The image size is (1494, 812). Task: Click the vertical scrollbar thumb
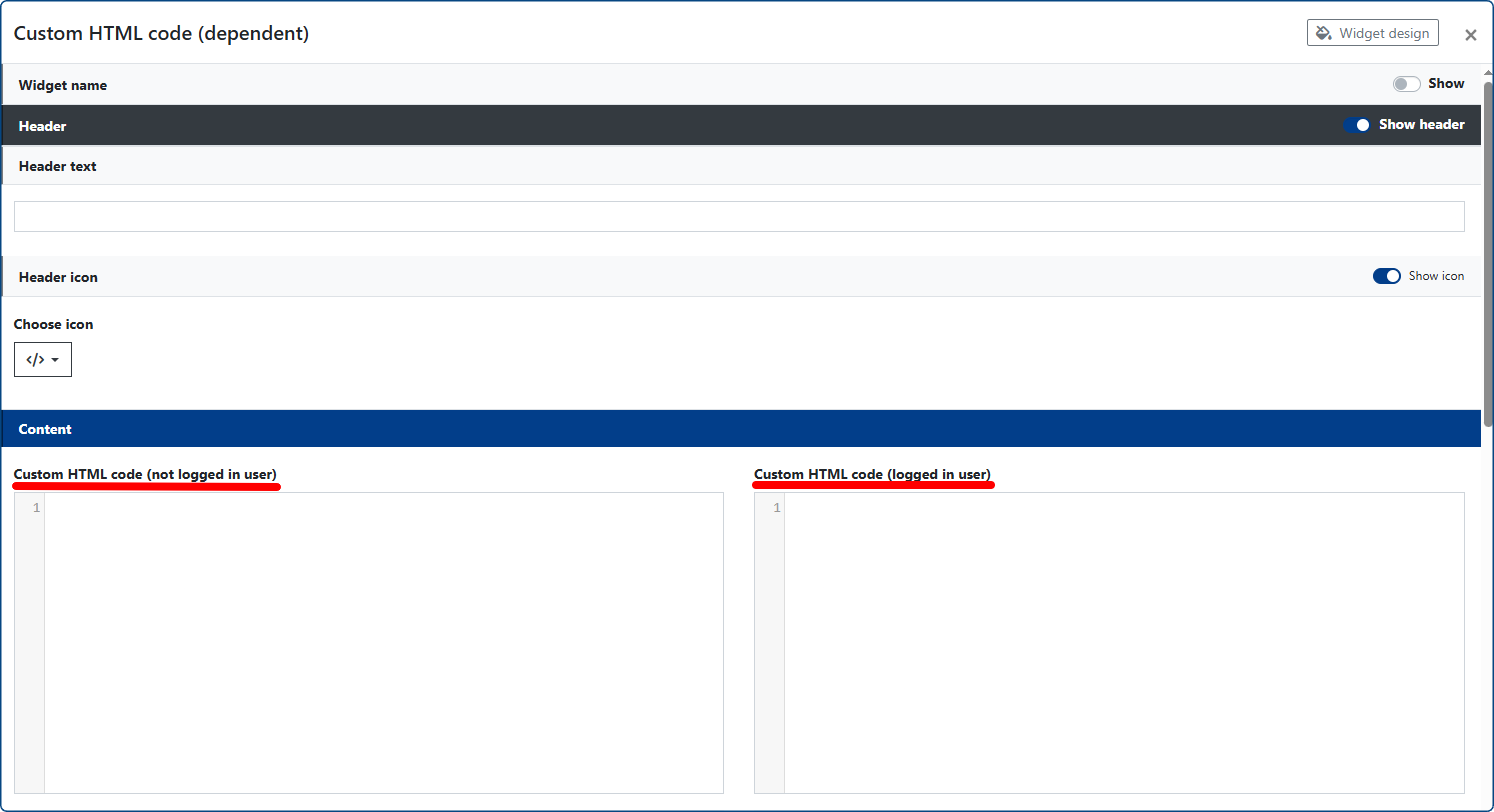(1487, 250)
